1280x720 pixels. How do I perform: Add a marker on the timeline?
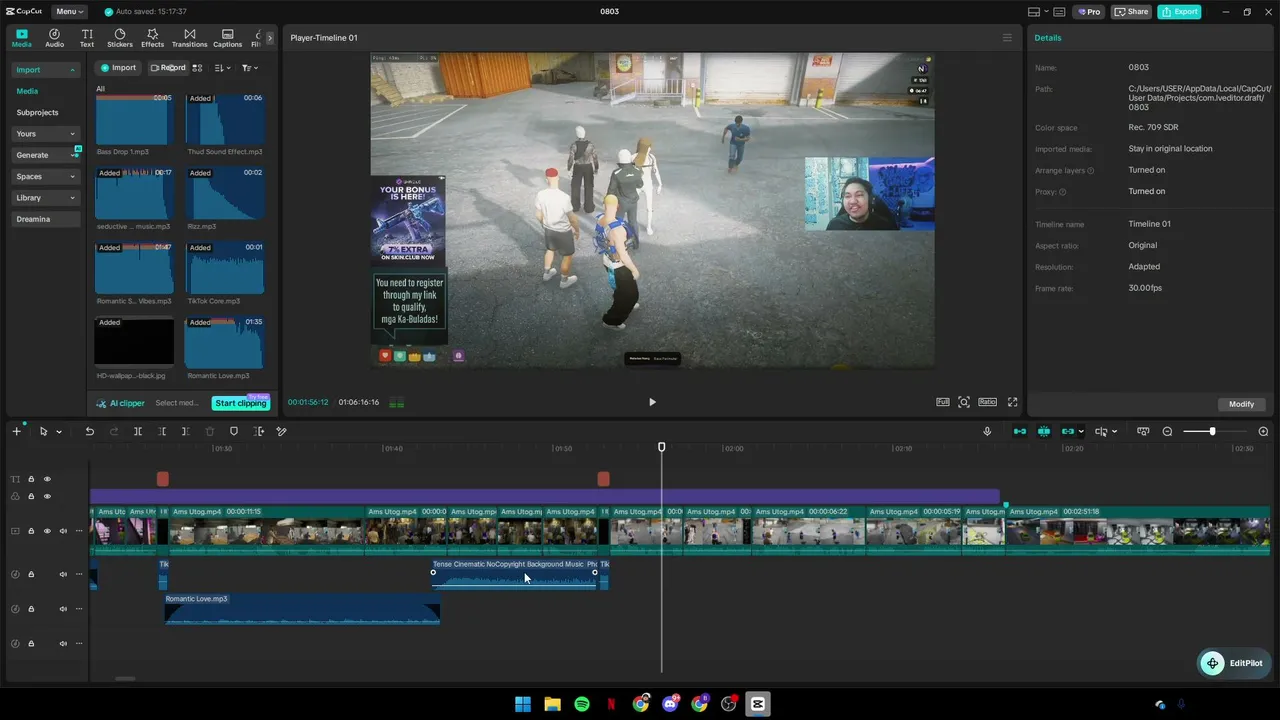(x=234, y=431)
